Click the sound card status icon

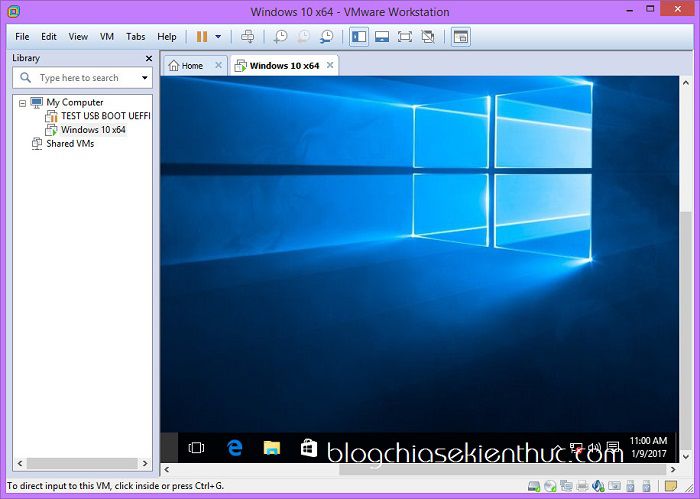pos(598,486)
